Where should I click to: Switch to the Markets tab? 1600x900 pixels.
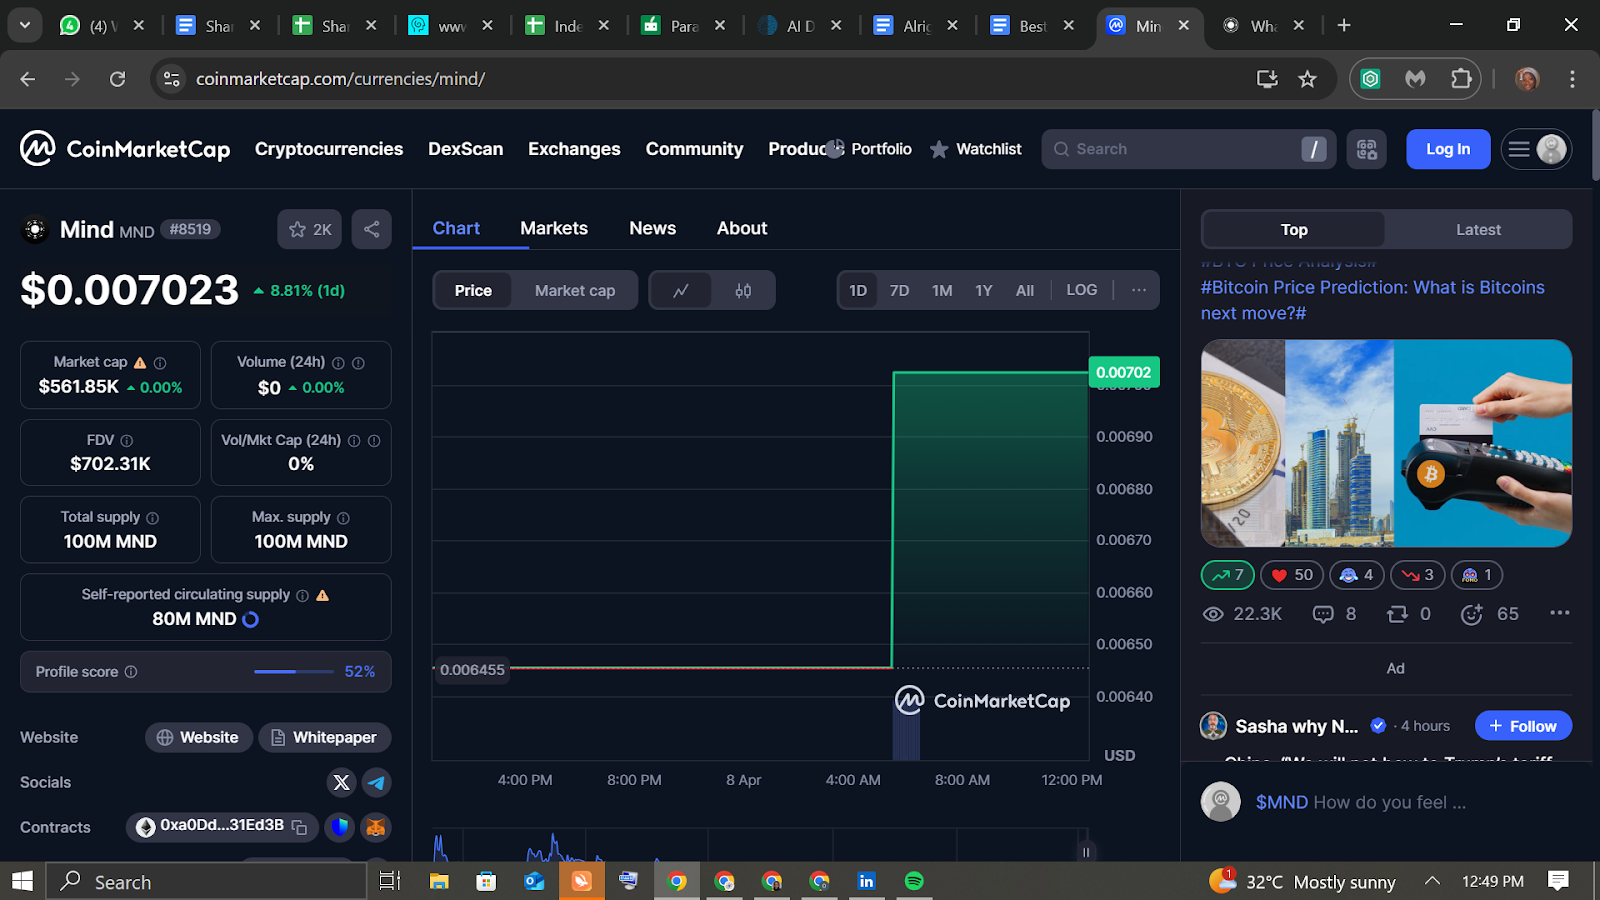pos(554,228)
